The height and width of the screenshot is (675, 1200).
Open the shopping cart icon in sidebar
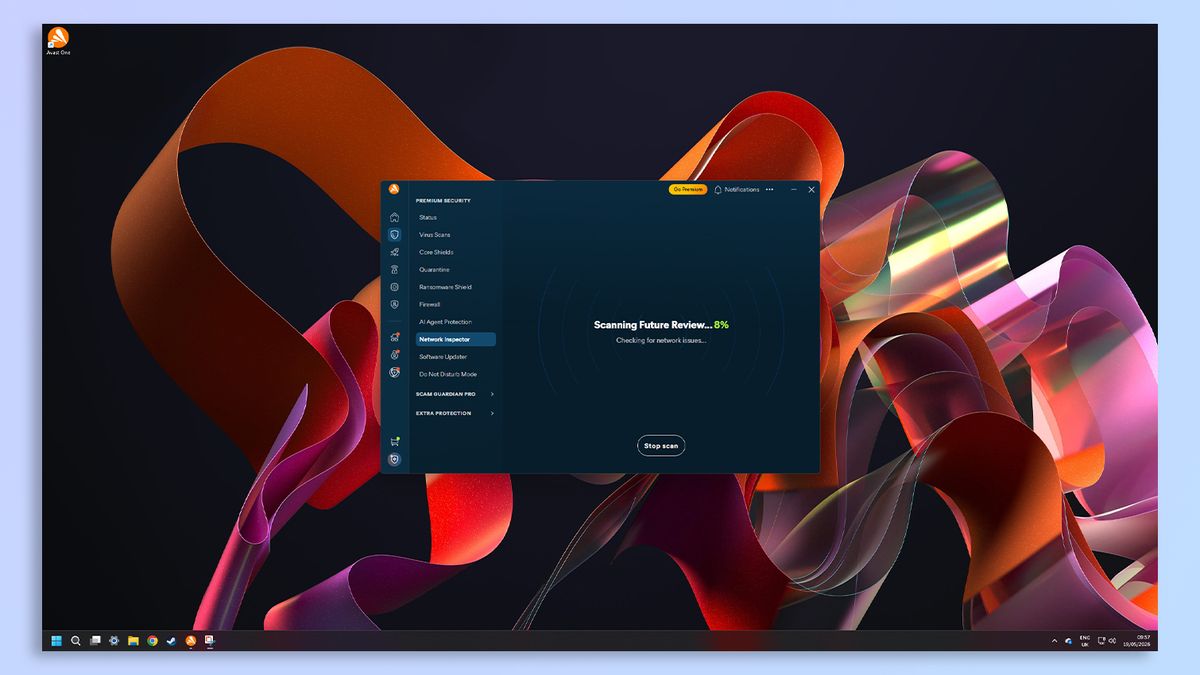coord(394,441)
